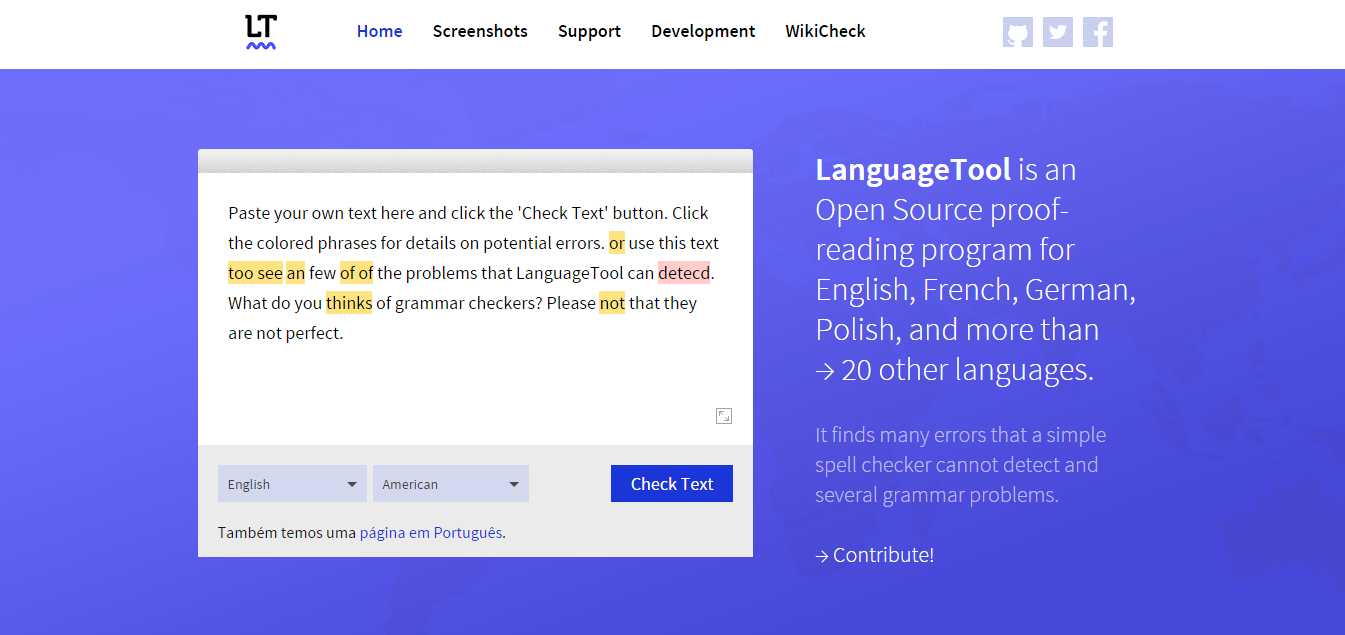Open the American variant dropdown
1345x635 pixels.
pyautogui.click(x=451, y=484)
